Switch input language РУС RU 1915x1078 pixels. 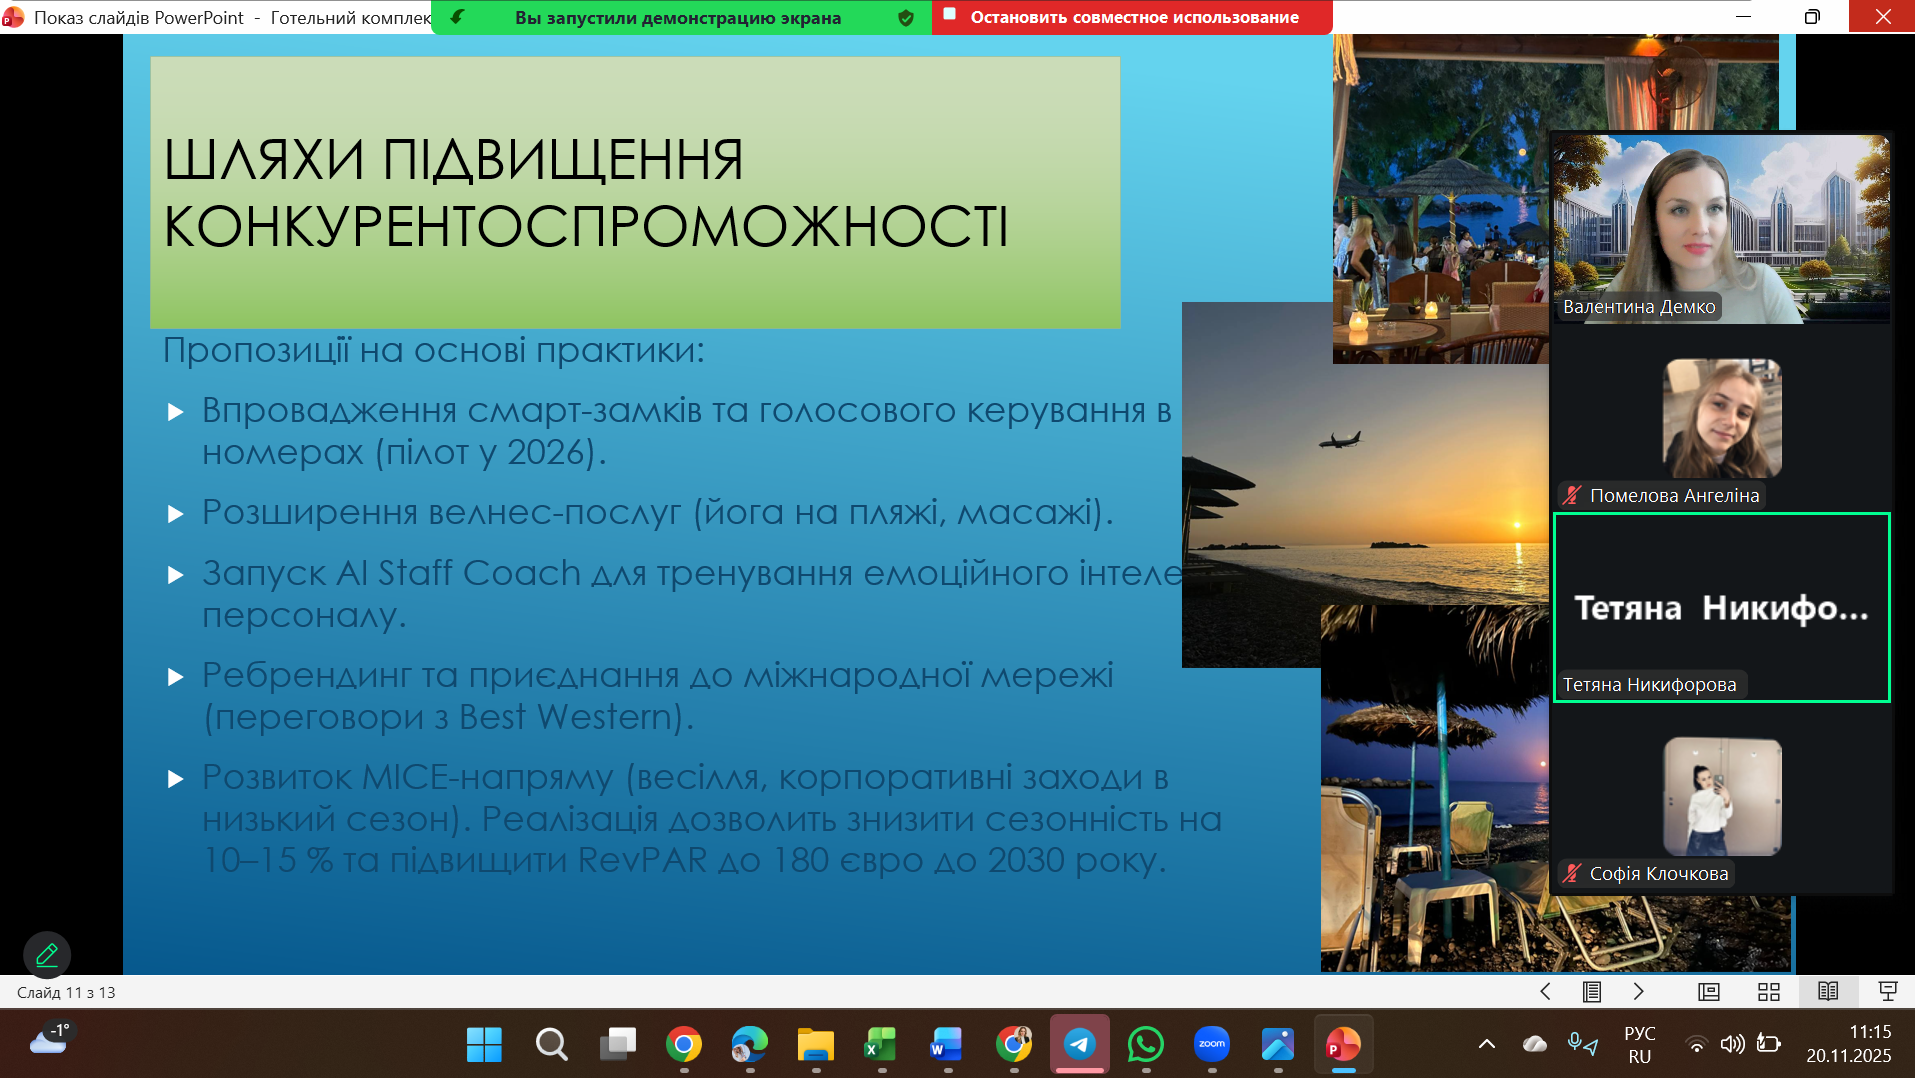click(1640, 1044)
